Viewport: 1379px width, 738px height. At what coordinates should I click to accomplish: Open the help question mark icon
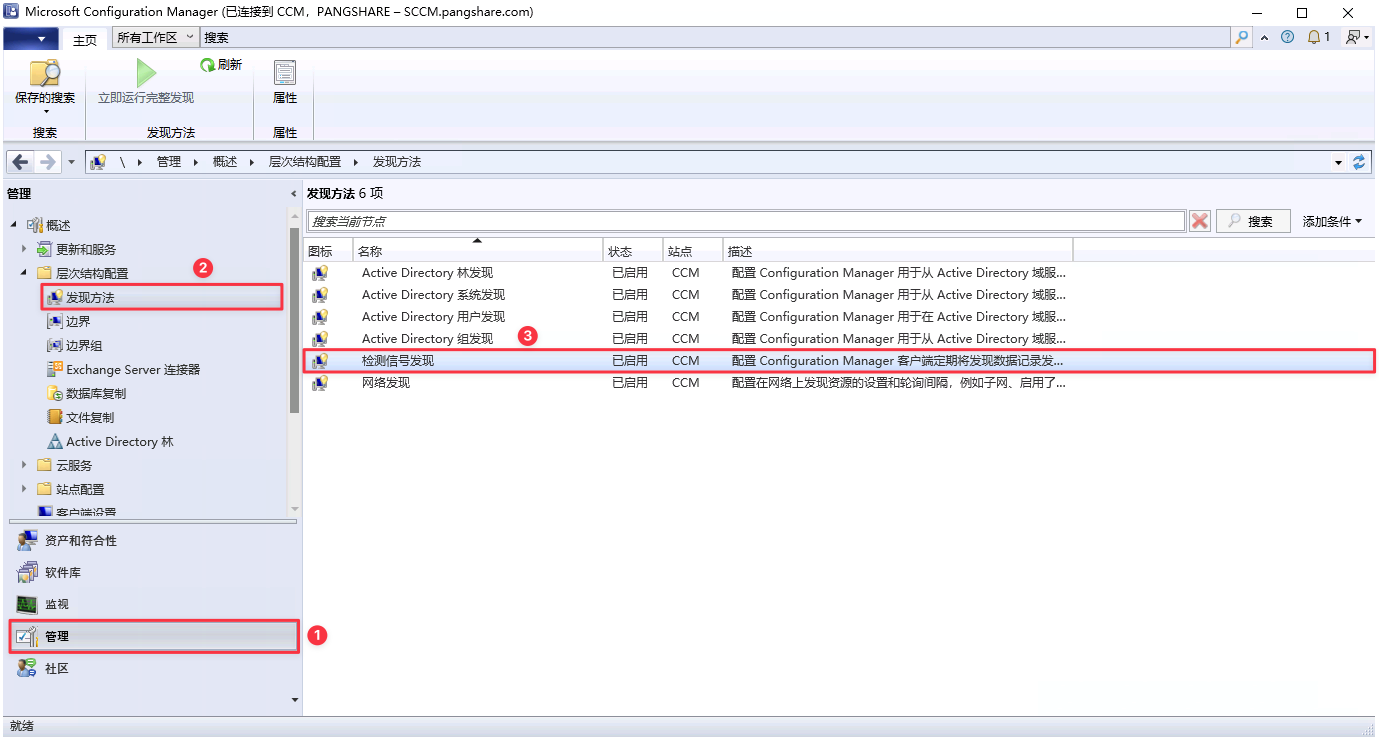(x=1287, y=37)
